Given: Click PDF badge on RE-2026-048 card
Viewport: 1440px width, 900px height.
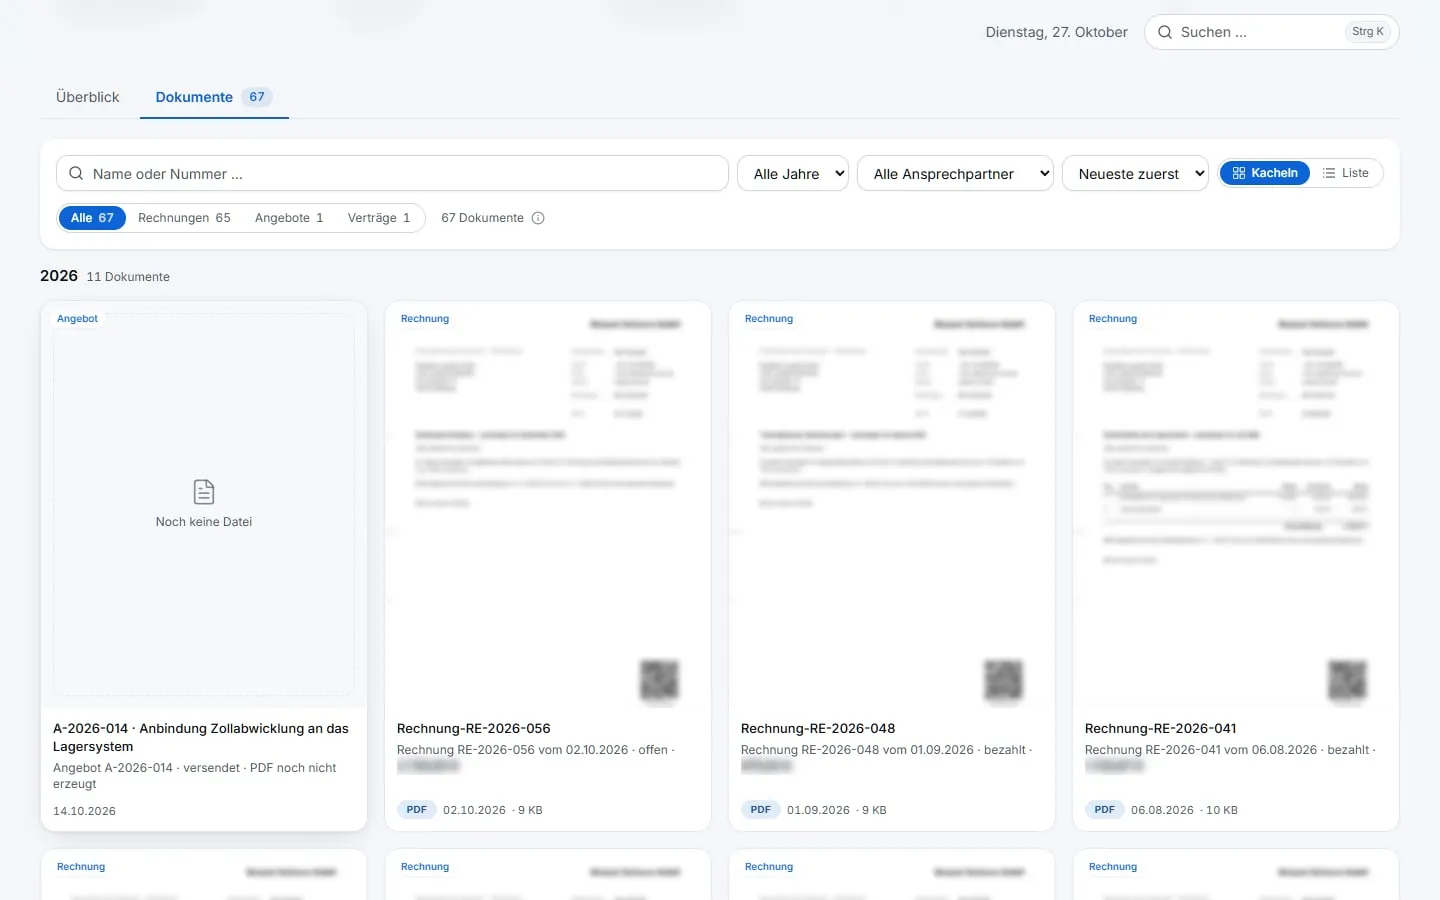Looking at the screenshot, I should (761, 810).
